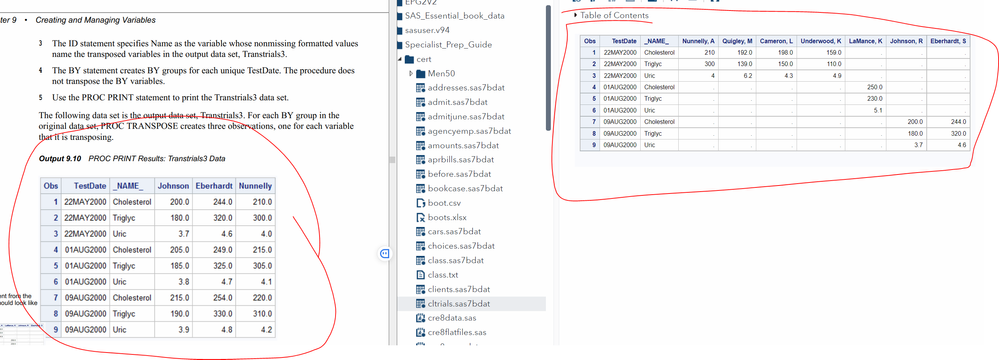Expand the Men50 folder arrow

click(411, 74)
